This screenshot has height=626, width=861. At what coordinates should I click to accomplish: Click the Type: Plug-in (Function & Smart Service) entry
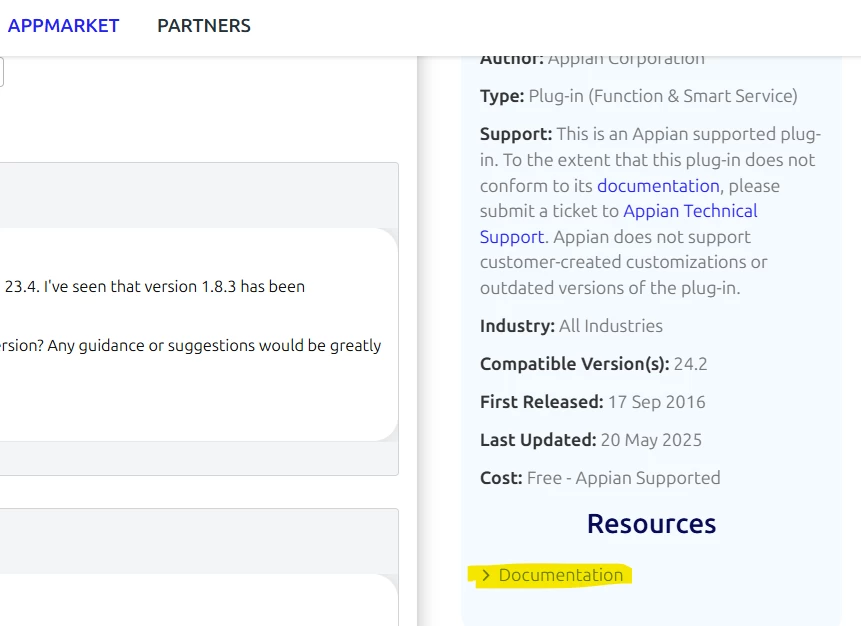click(x=639, y=96)
